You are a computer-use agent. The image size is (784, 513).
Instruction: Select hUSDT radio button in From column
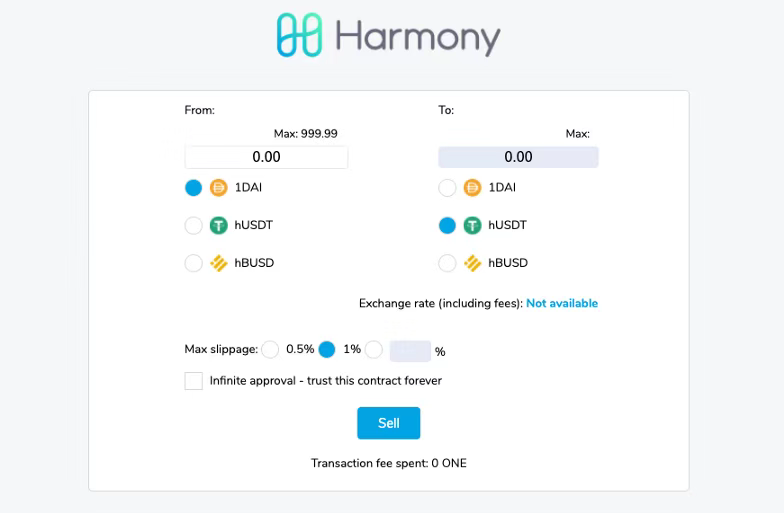click(x=194, y=226)
